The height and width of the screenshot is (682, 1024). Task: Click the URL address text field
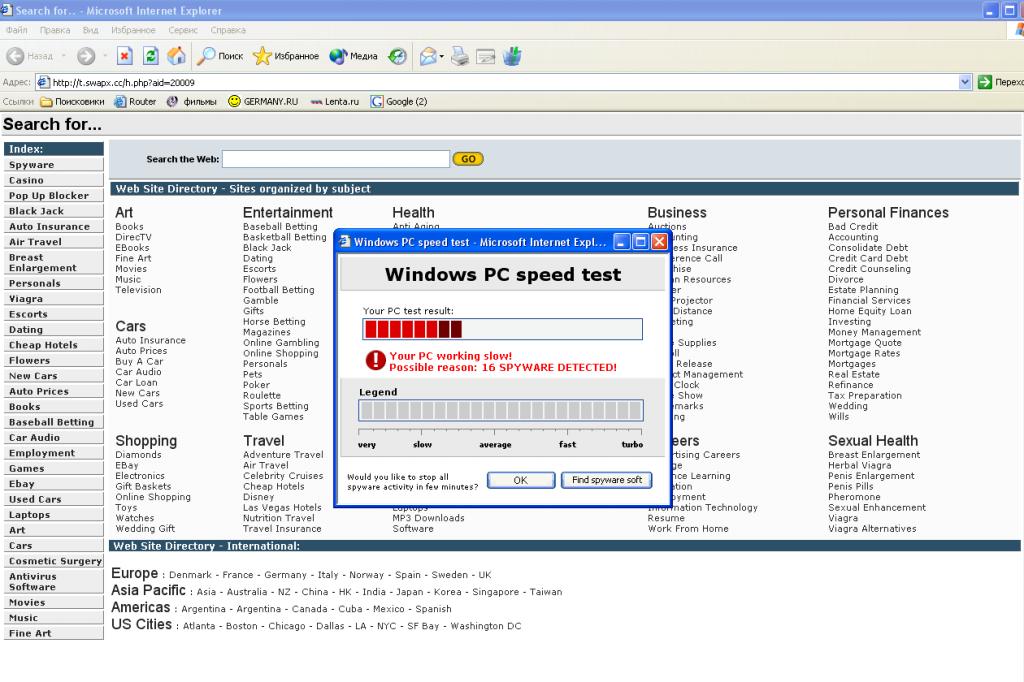503,82
